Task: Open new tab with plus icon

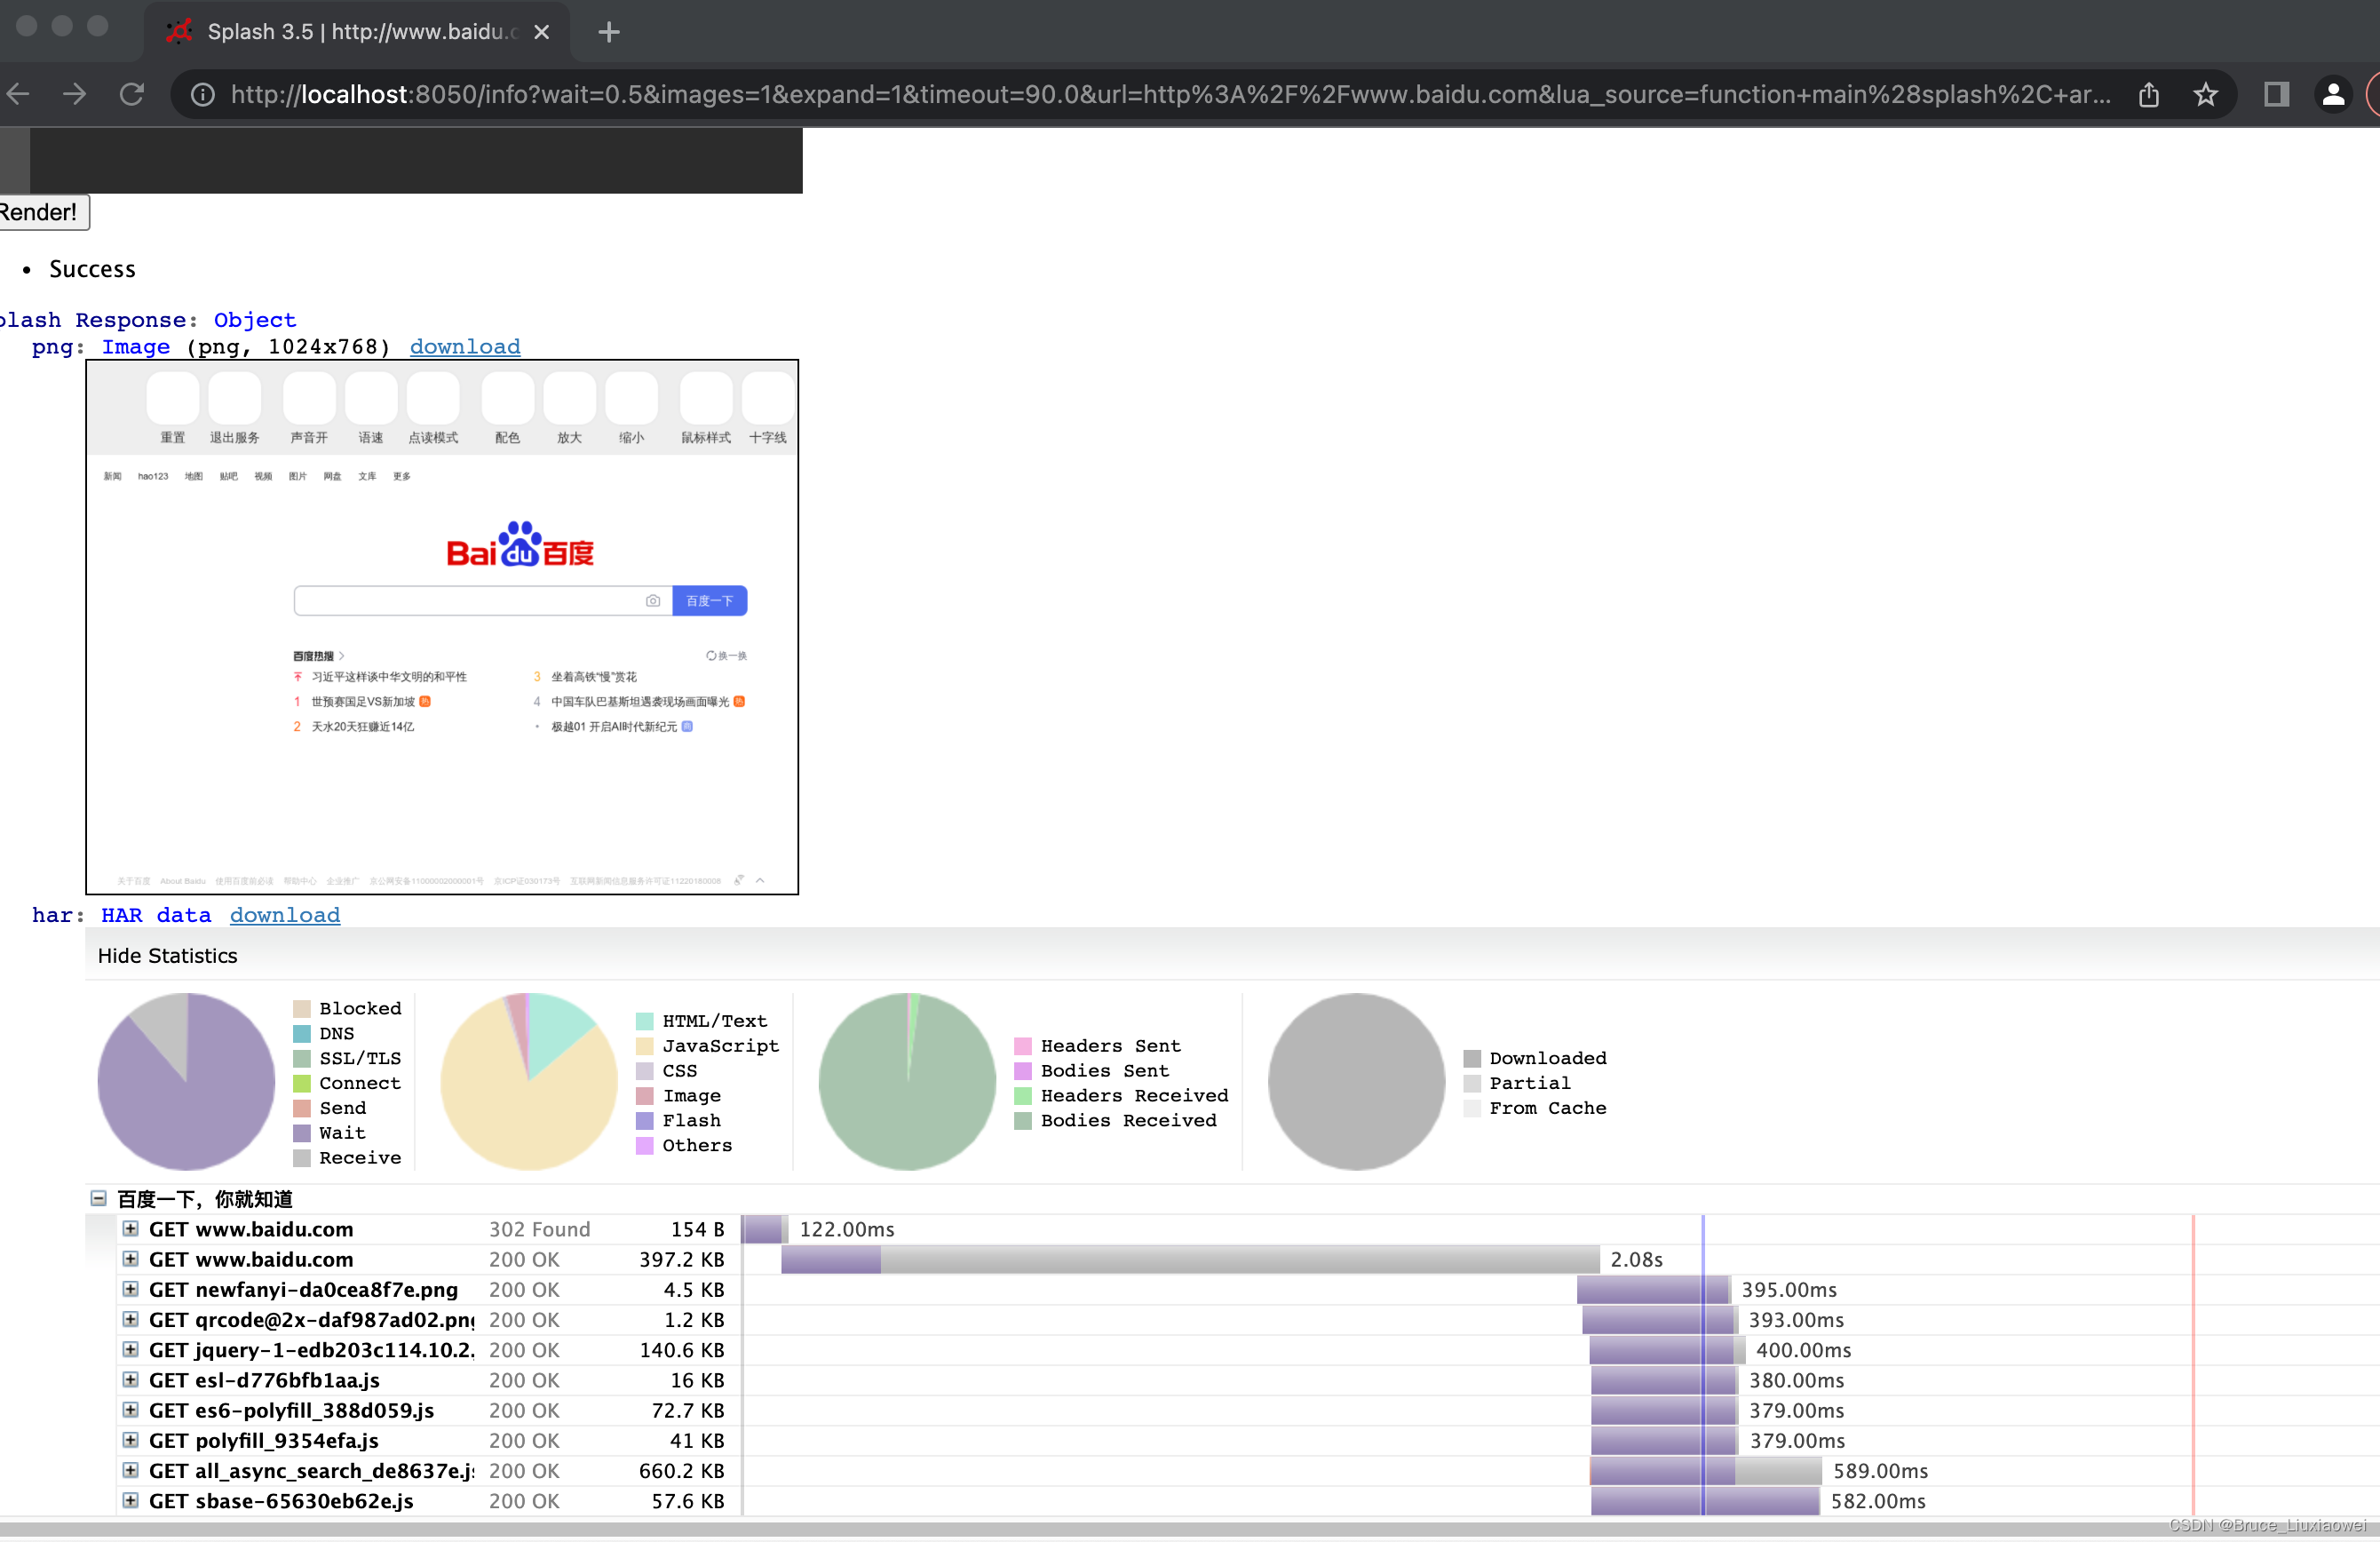Action: pos(608,32)
